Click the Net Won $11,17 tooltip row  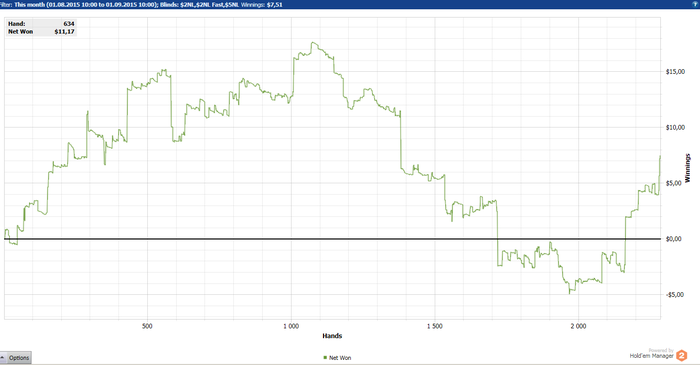click(41, 32)
